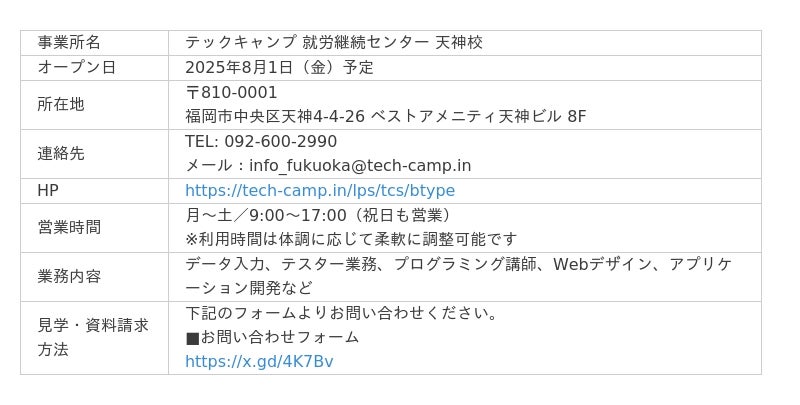Click the 月〜土／9:00〜17:00 hours text
The image size is (800, 405).
click(319, 215)
